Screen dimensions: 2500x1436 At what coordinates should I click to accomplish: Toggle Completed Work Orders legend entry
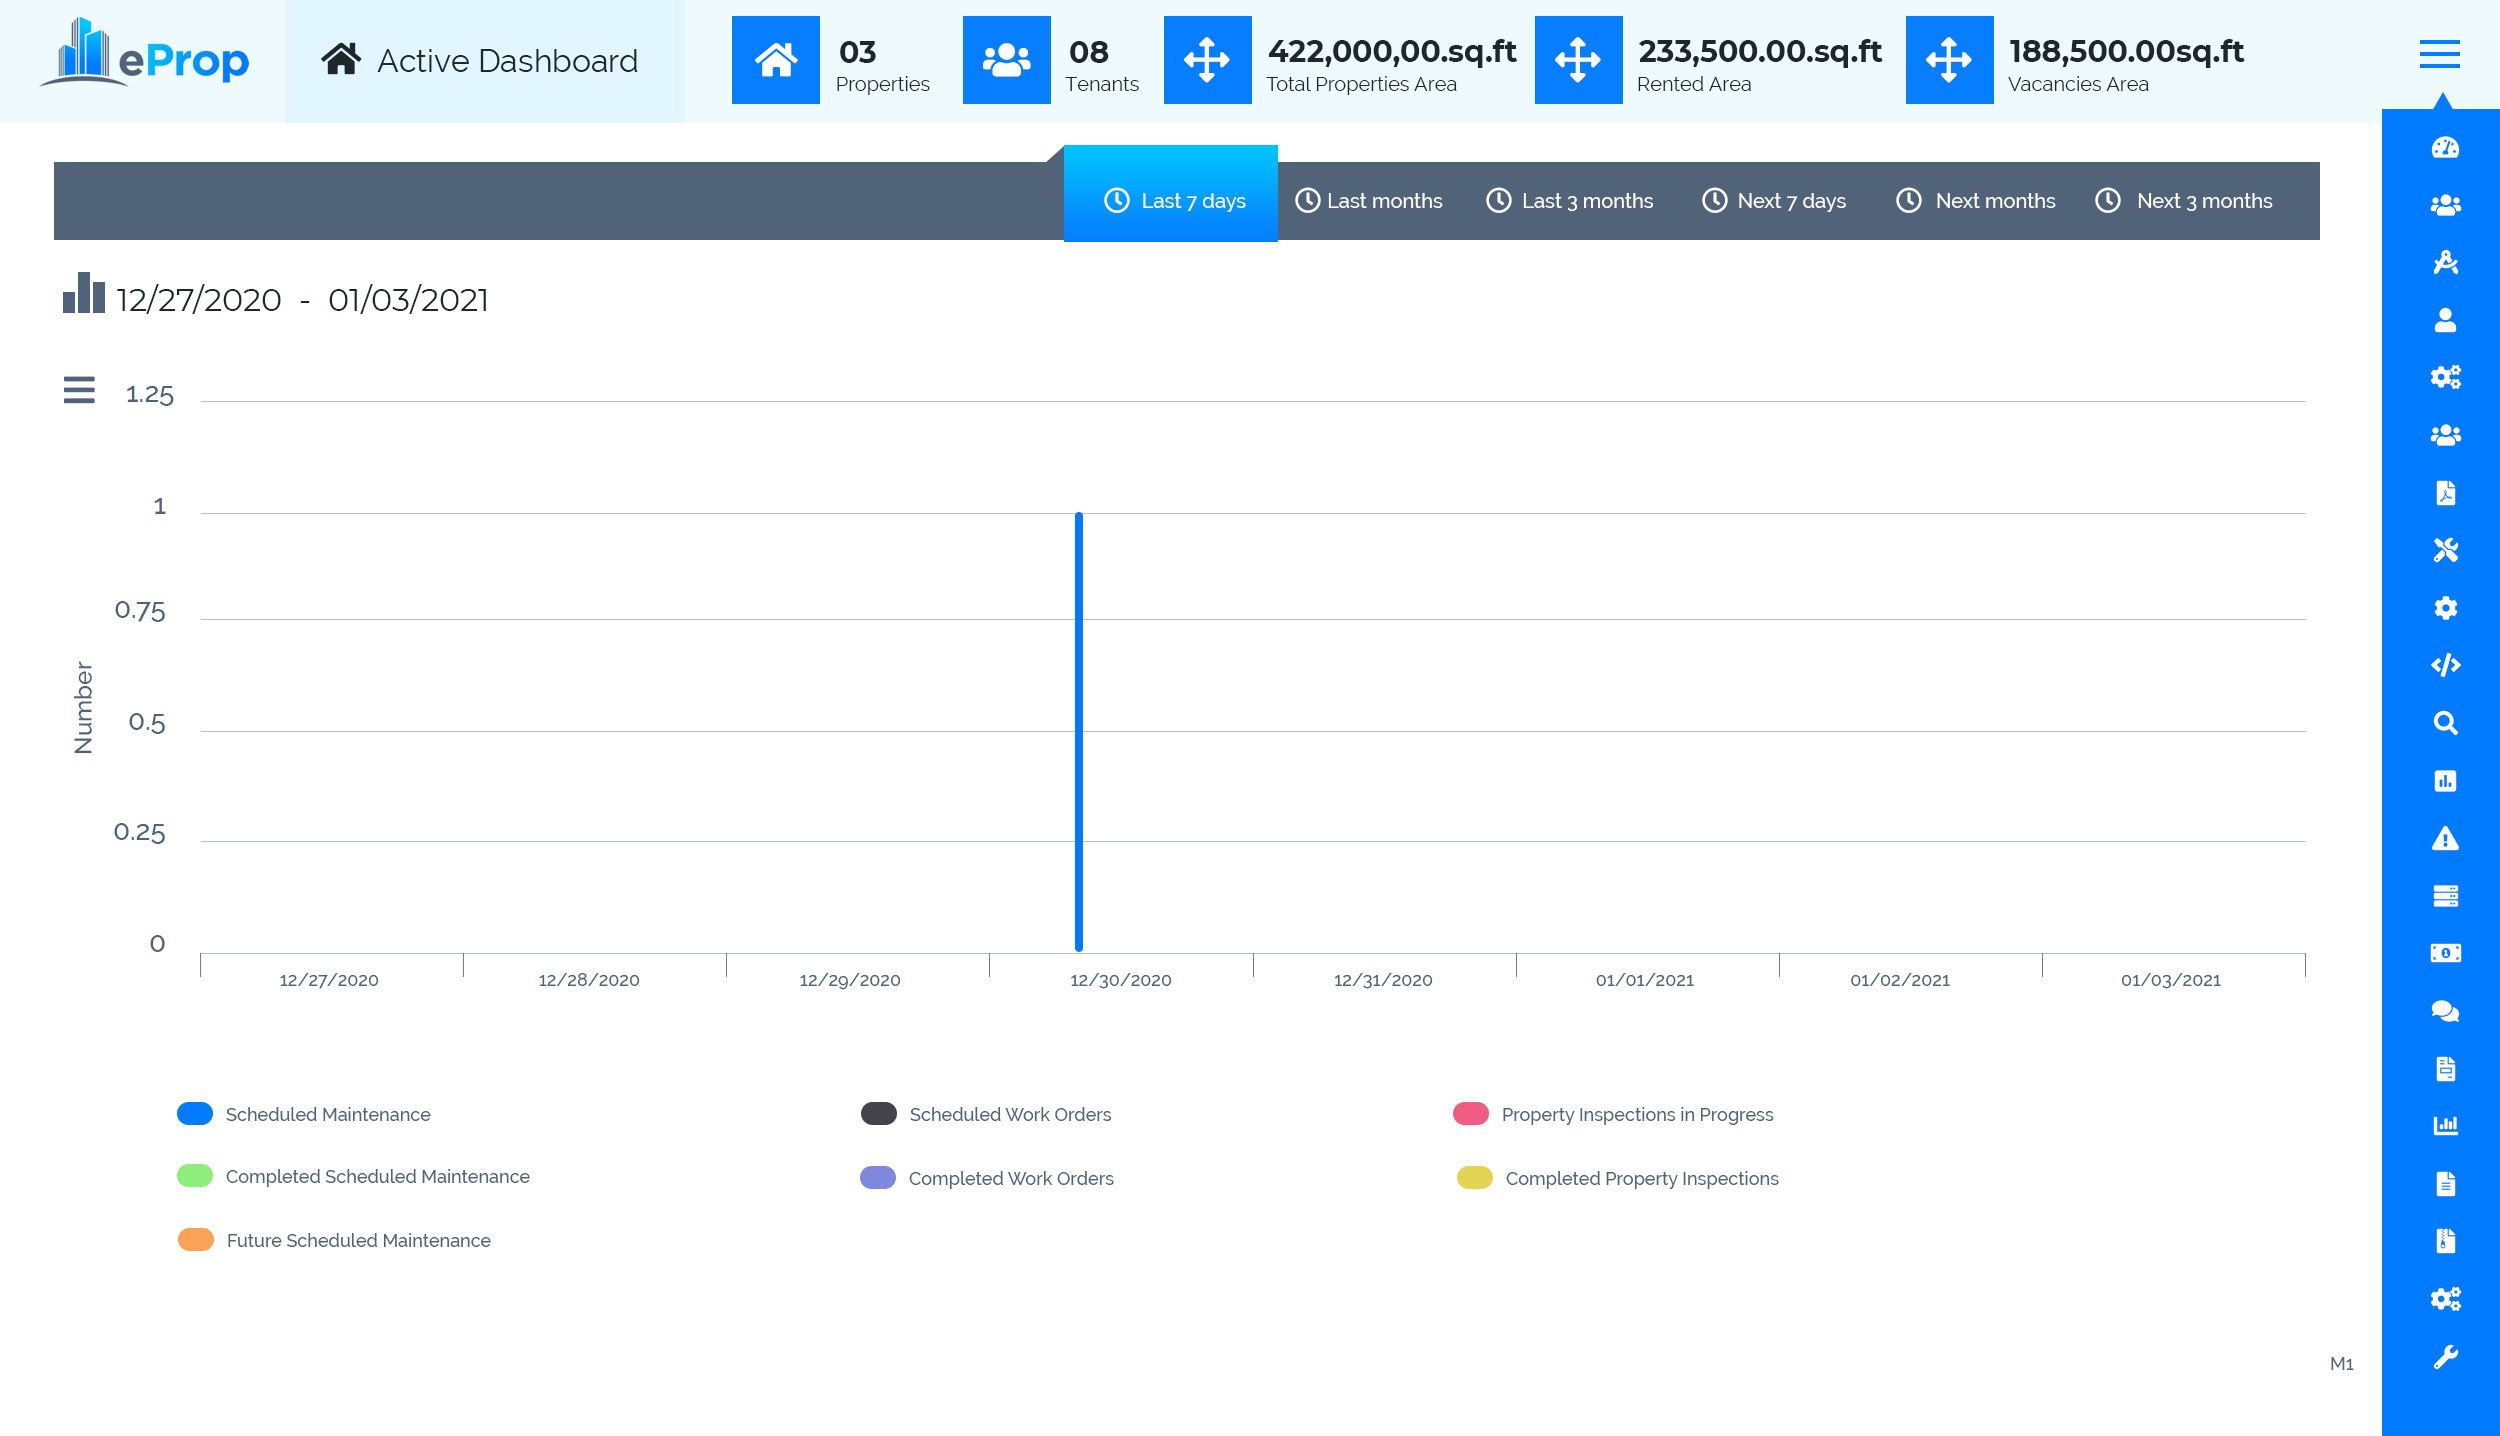click(x=1010, y=1178)
